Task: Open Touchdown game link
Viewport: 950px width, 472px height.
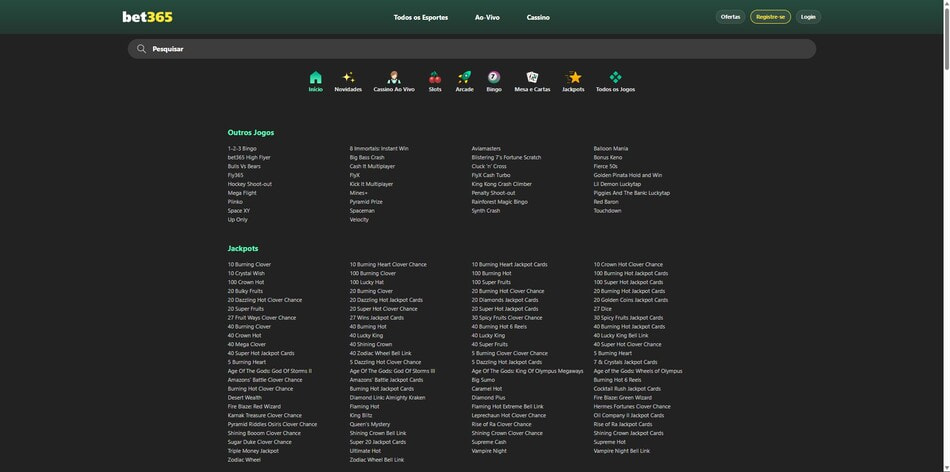Action: [x=608, y=211]
